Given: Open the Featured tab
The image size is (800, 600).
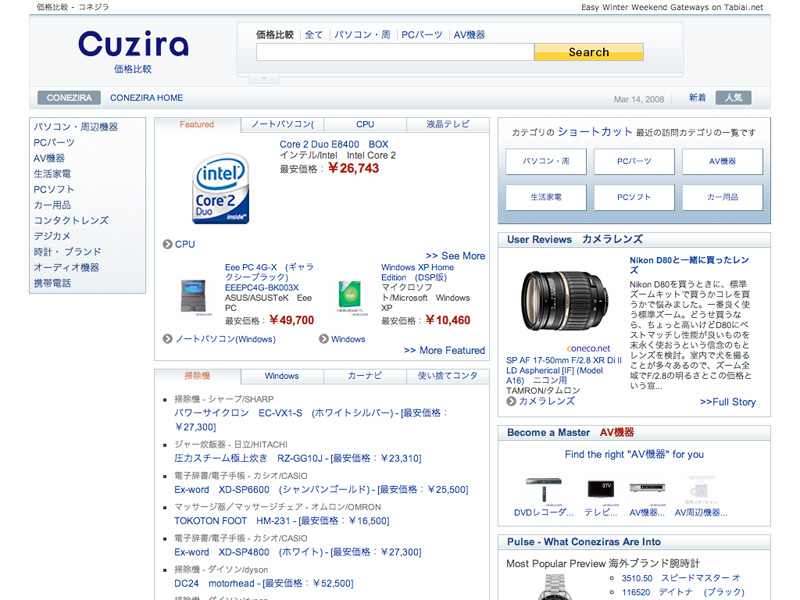Looking at the screenshot, I should click(197, 124).
